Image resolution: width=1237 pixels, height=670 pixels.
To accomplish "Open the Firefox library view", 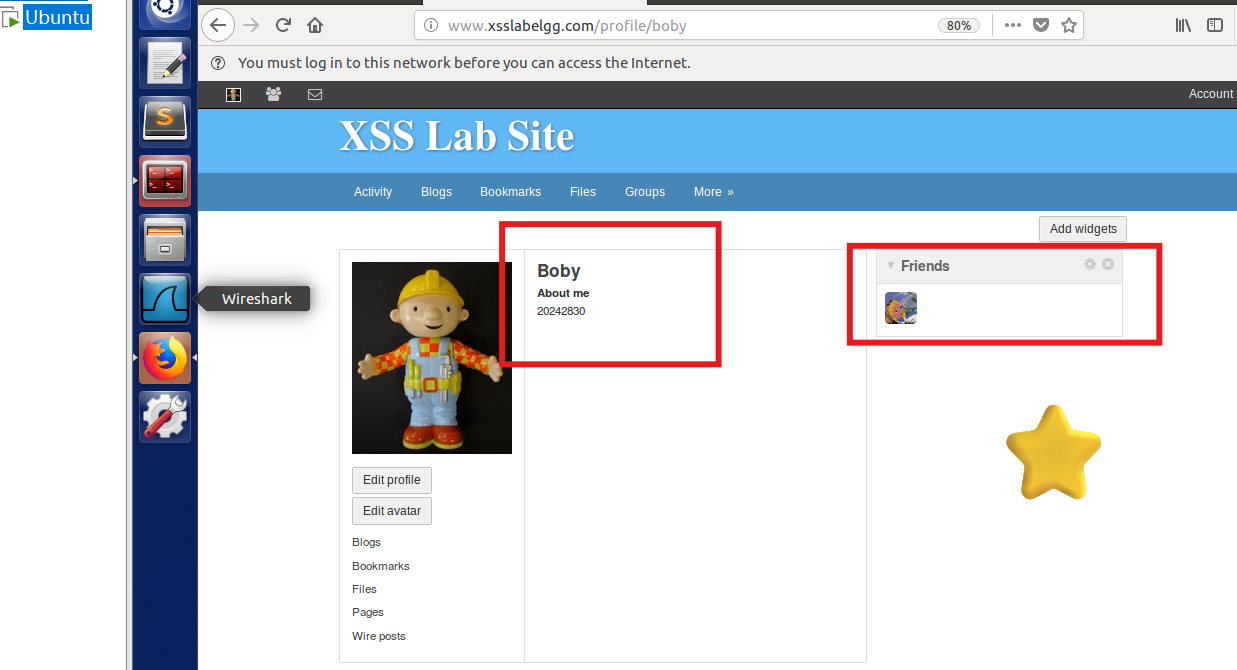I will pyautogui.click(x=1183, y=25).
